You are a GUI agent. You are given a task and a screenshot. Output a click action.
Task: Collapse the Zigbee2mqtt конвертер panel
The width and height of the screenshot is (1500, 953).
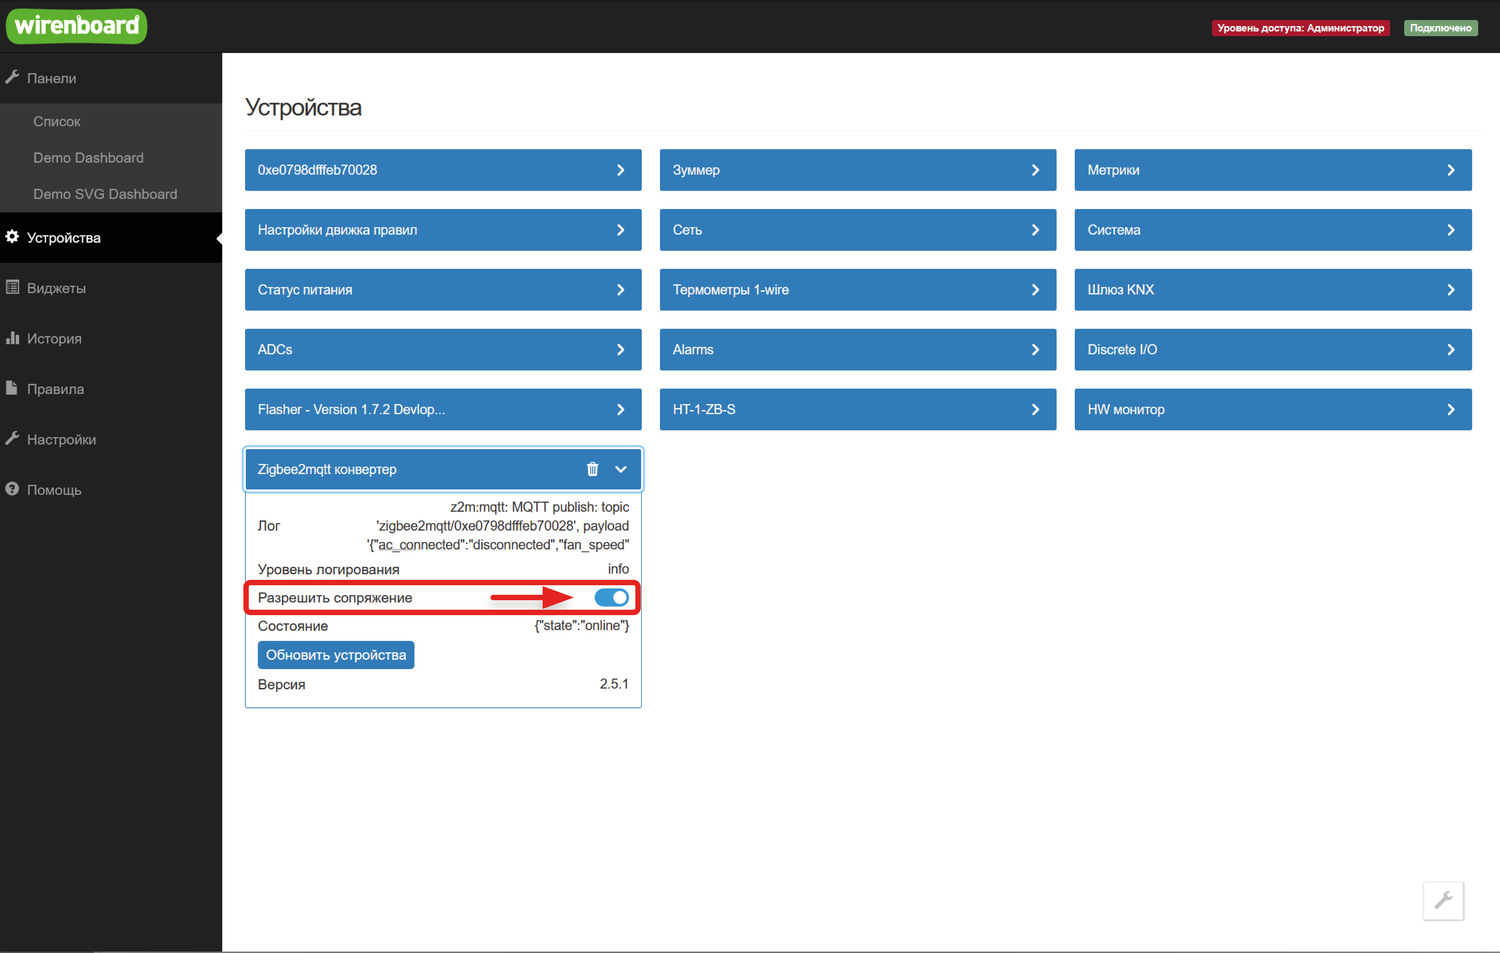tap(621, 469)
